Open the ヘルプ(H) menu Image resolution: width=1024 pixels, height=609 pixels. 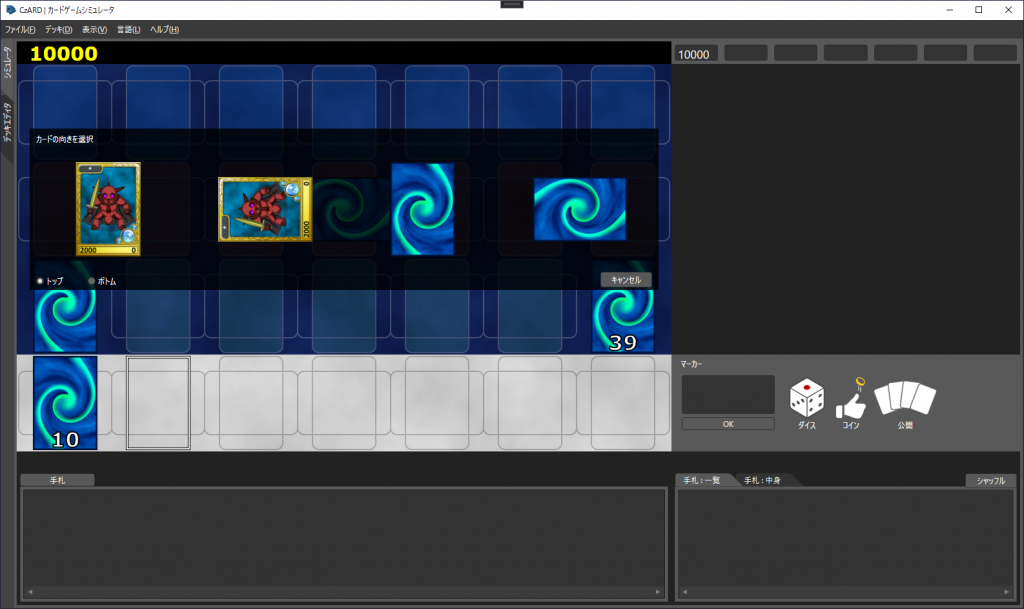coord(165,29)
